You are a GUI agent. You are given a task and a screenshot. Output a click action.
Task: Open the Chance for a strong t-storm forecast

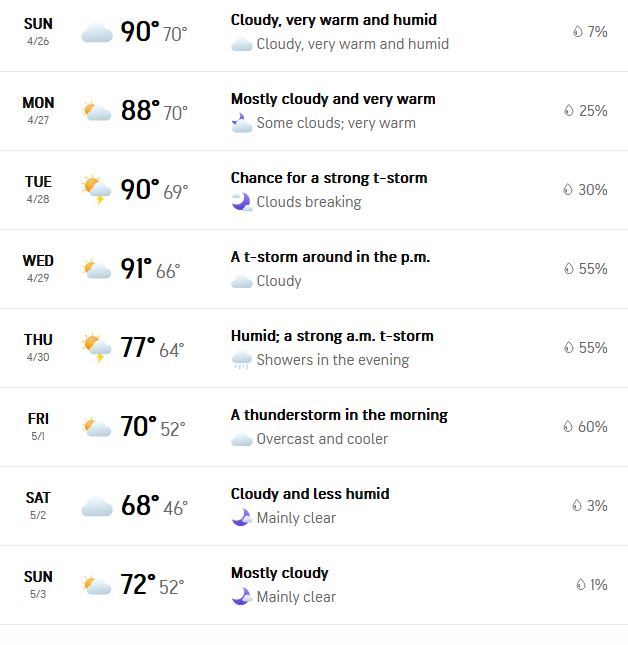pyautogui.click(x=328, y=178)
